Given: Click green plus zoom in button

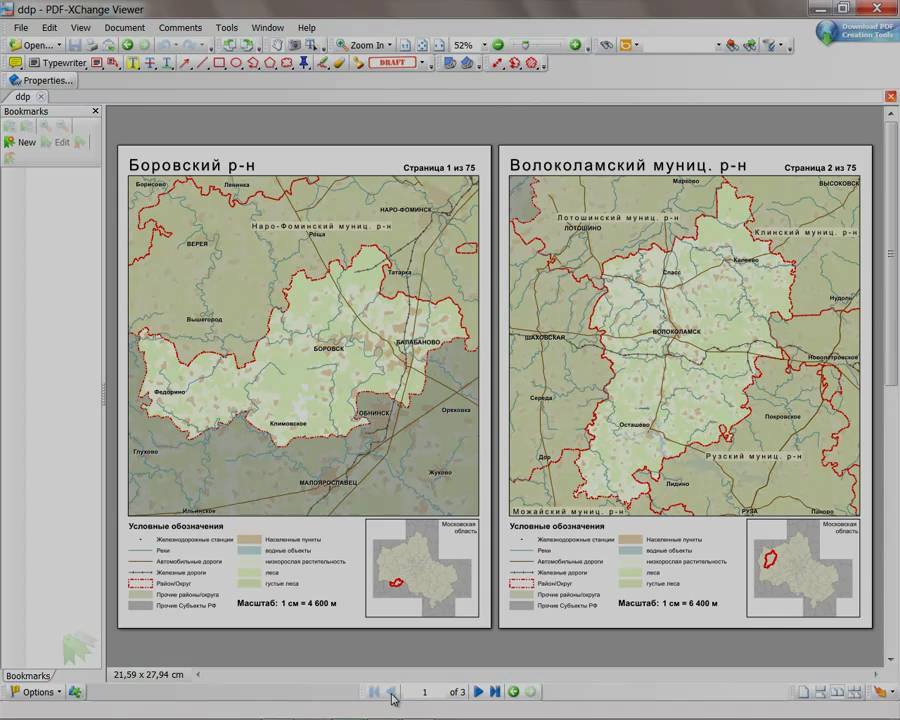Looking at the screenshot, I should [x=575, y=45].
